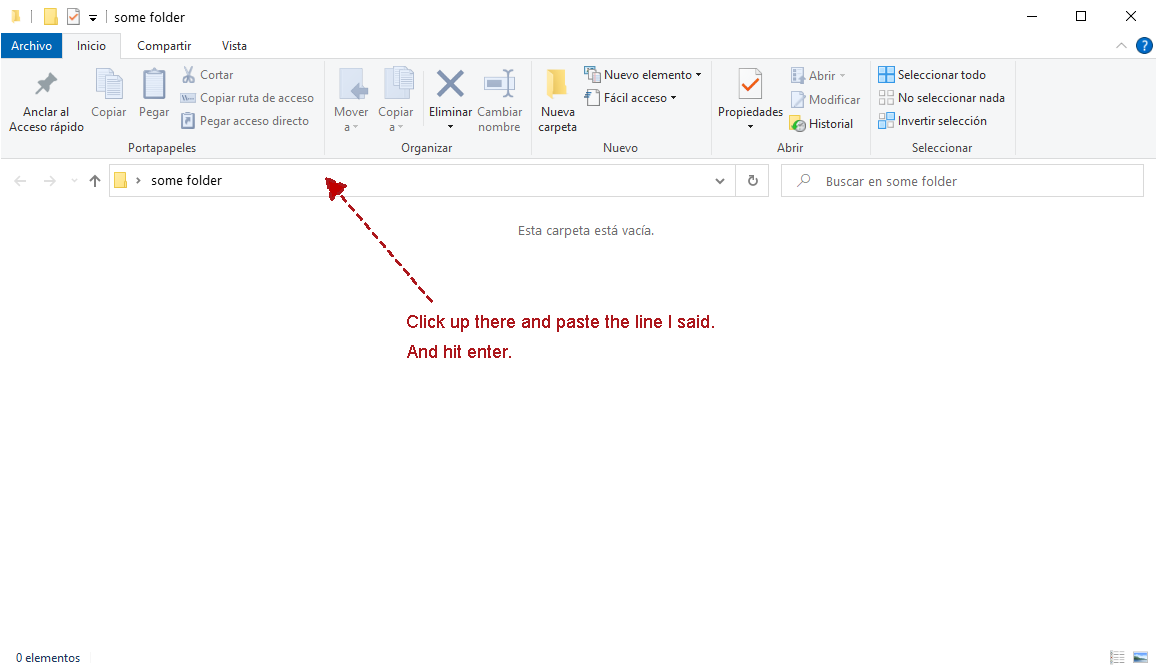Switch to large icons view in status bar
The height and width of the screenshot is (671, 1157).
(x=1141, y=657)
